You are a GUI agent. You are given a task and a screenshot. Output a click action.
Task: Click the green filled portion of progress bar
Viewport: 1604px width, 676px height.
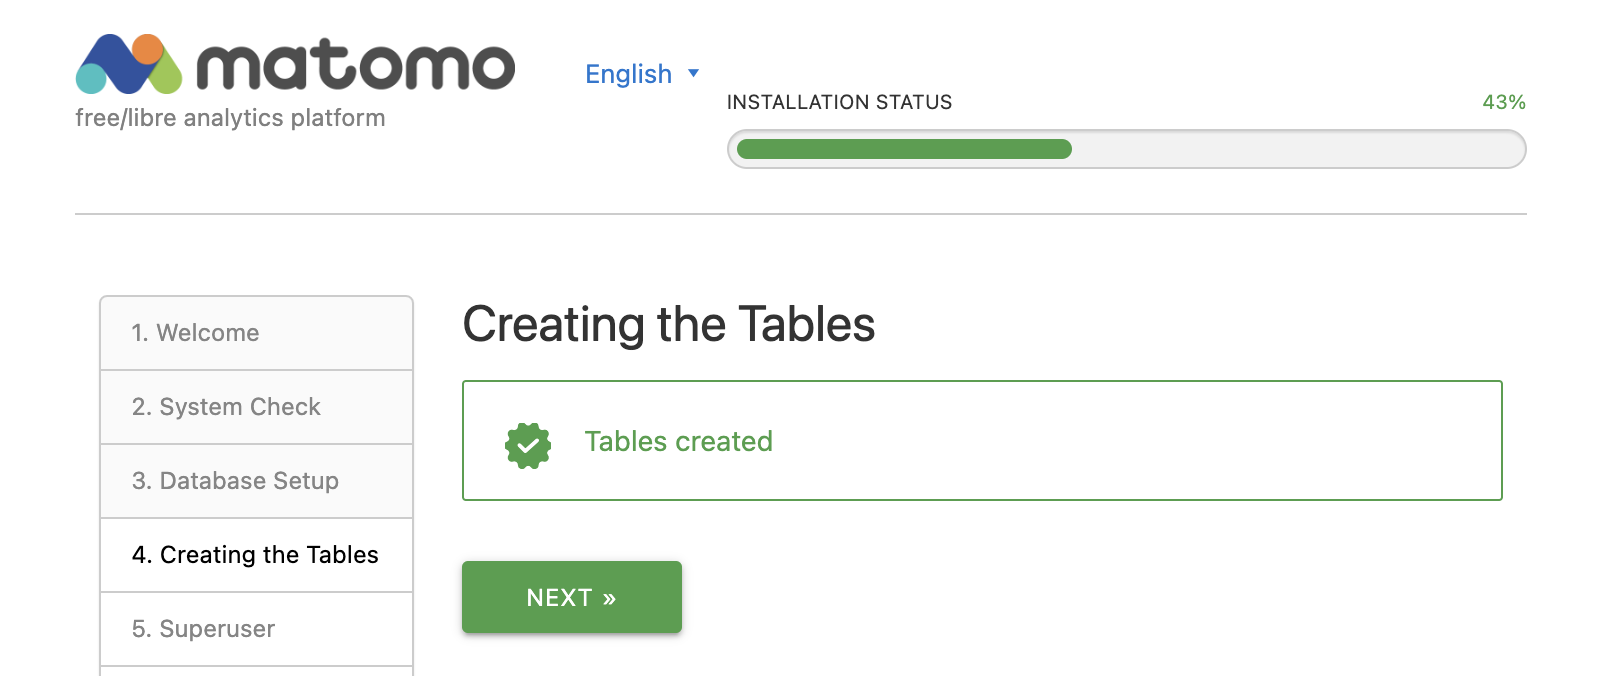coord(900,148)
